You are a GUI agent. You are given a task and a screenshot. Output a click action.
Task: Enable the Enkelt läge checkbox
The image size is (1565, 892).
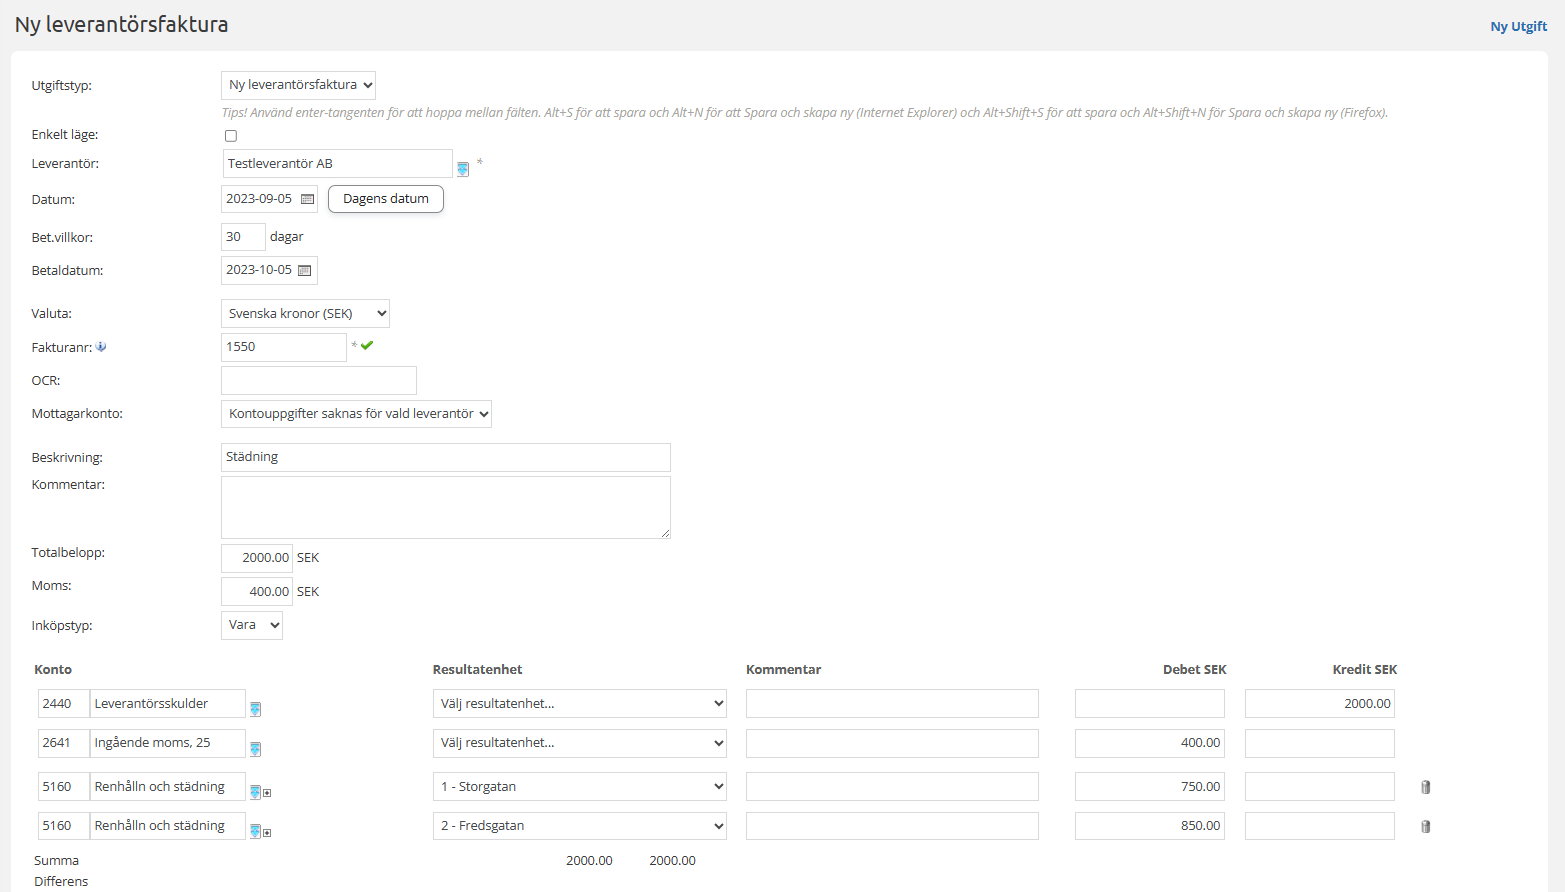pyautogui.click(x=231, y=136)
